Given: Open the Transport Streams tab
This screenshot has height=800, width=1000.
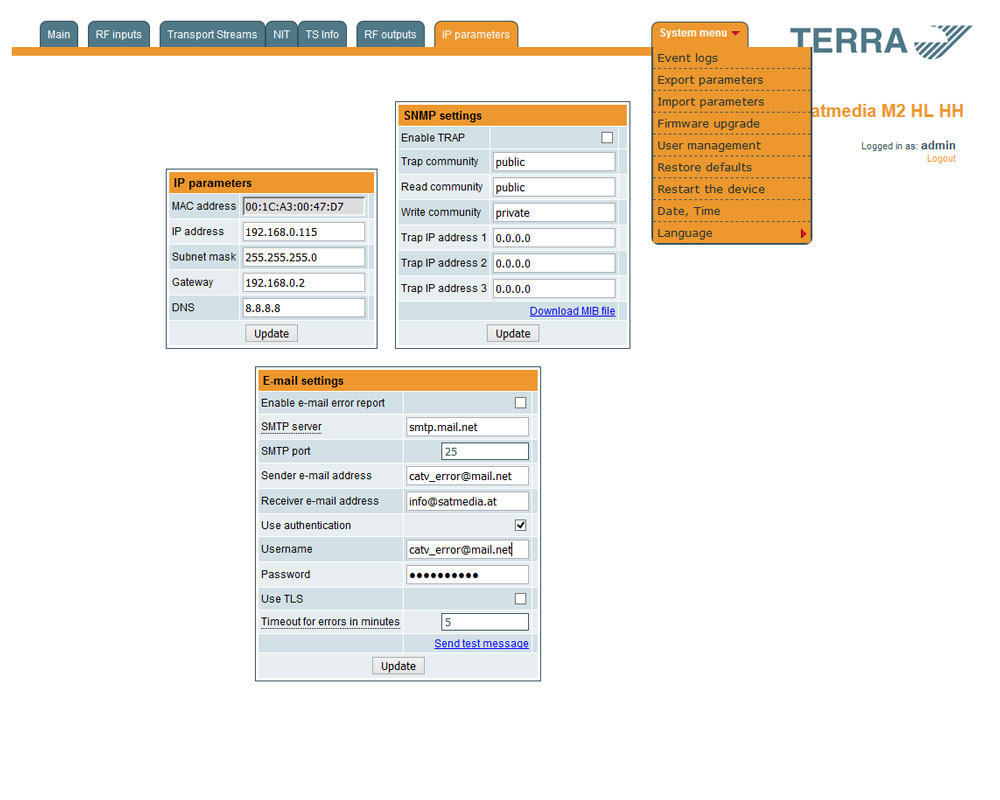Looking at the screenshot, I should coord(212,35).
